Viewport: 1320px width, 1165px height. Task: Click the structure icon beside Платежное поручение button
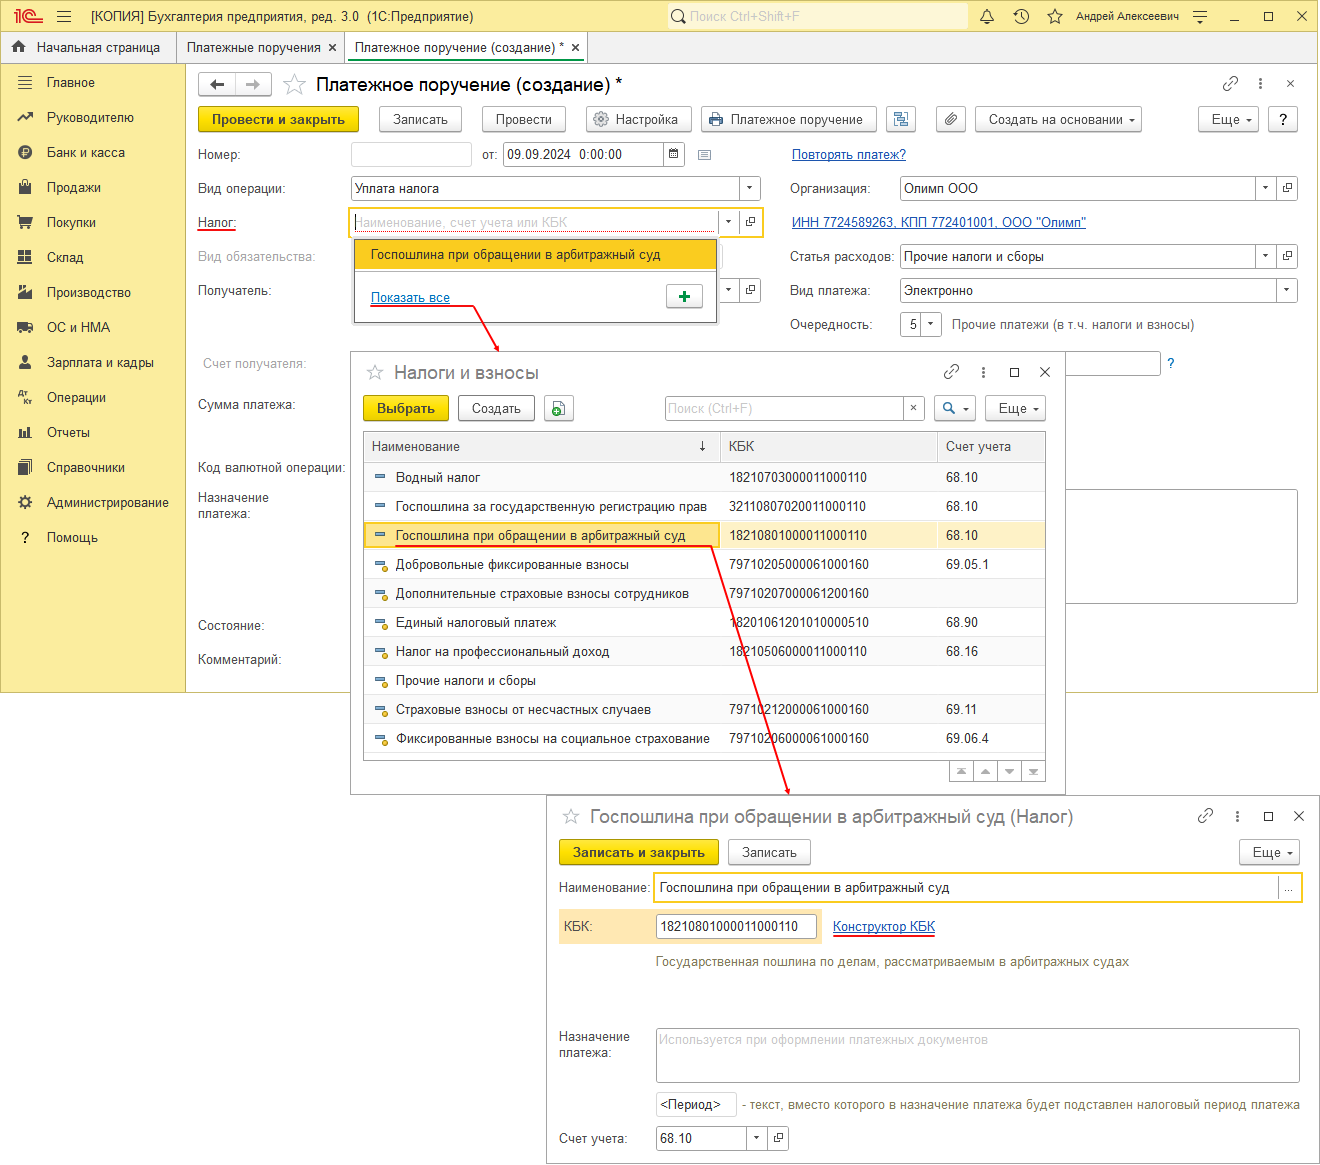click(x=901, y=119)
